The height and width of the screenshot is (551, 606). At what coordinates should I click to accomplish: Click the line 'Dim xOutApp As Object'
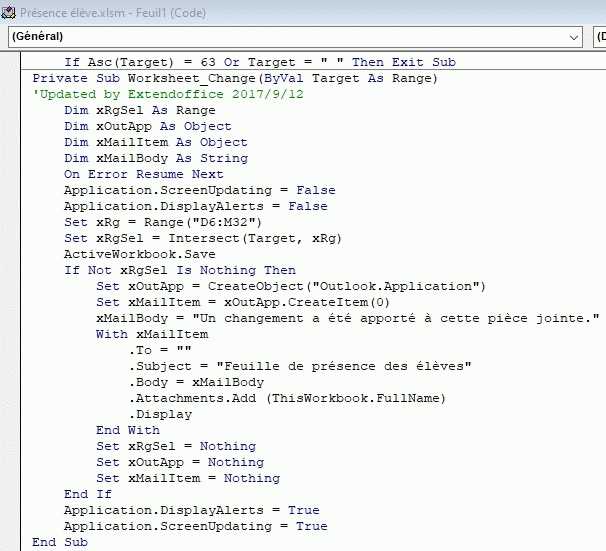pos(148,126)
